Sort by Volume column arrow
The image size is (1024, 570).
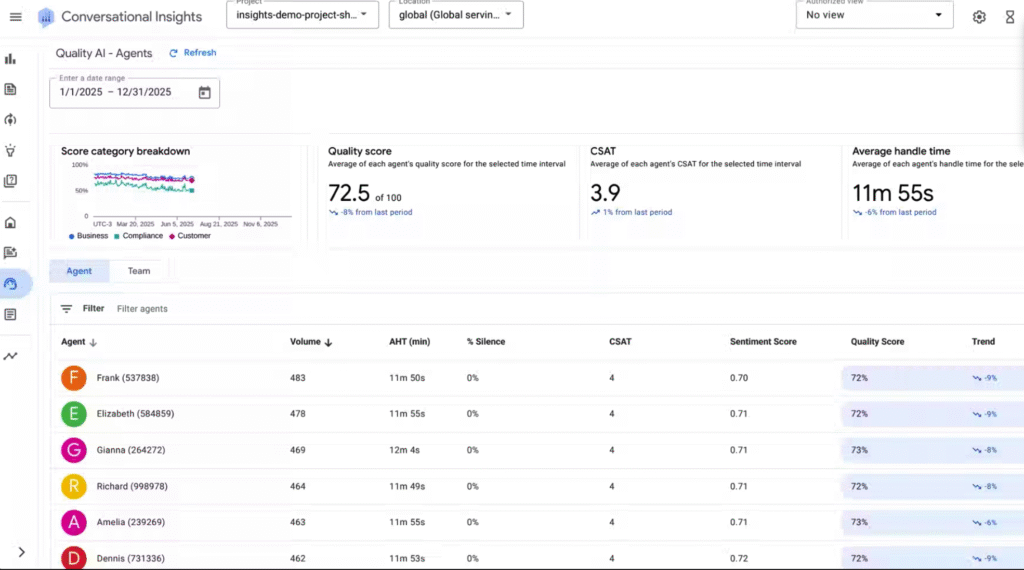328,342
